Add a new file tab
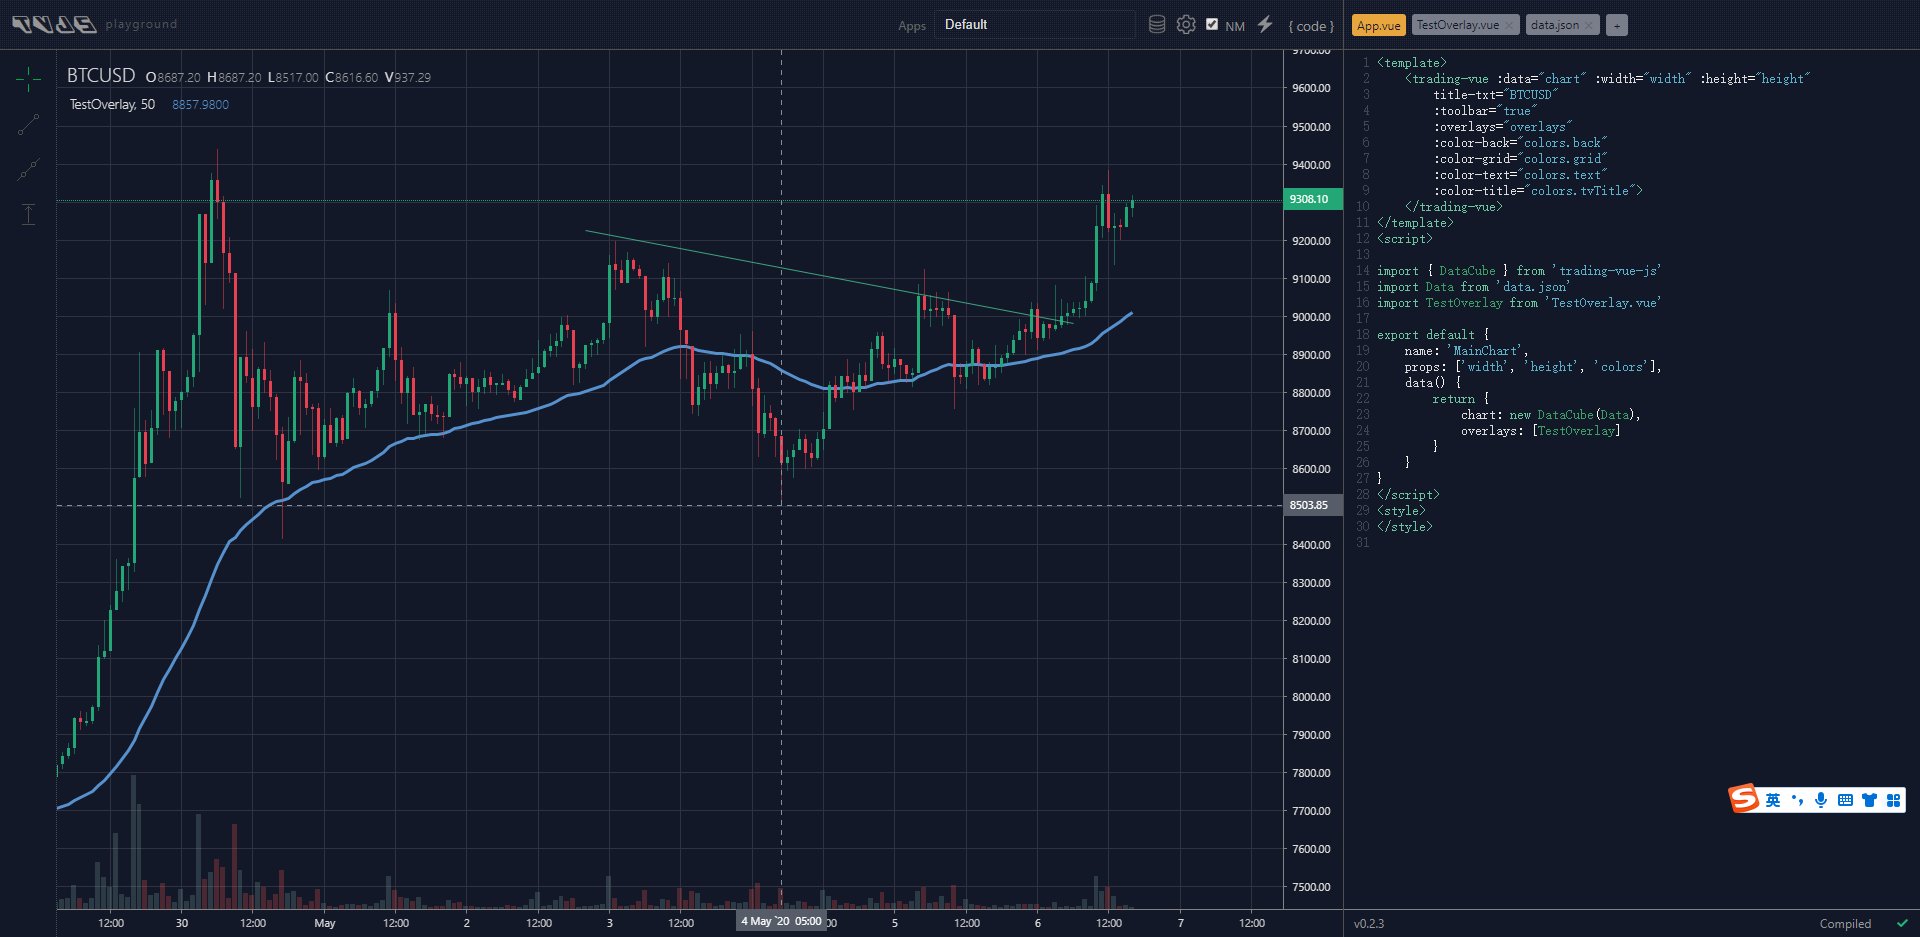This screenshot has height=937, width=1920. click(x=1617, y=25)
